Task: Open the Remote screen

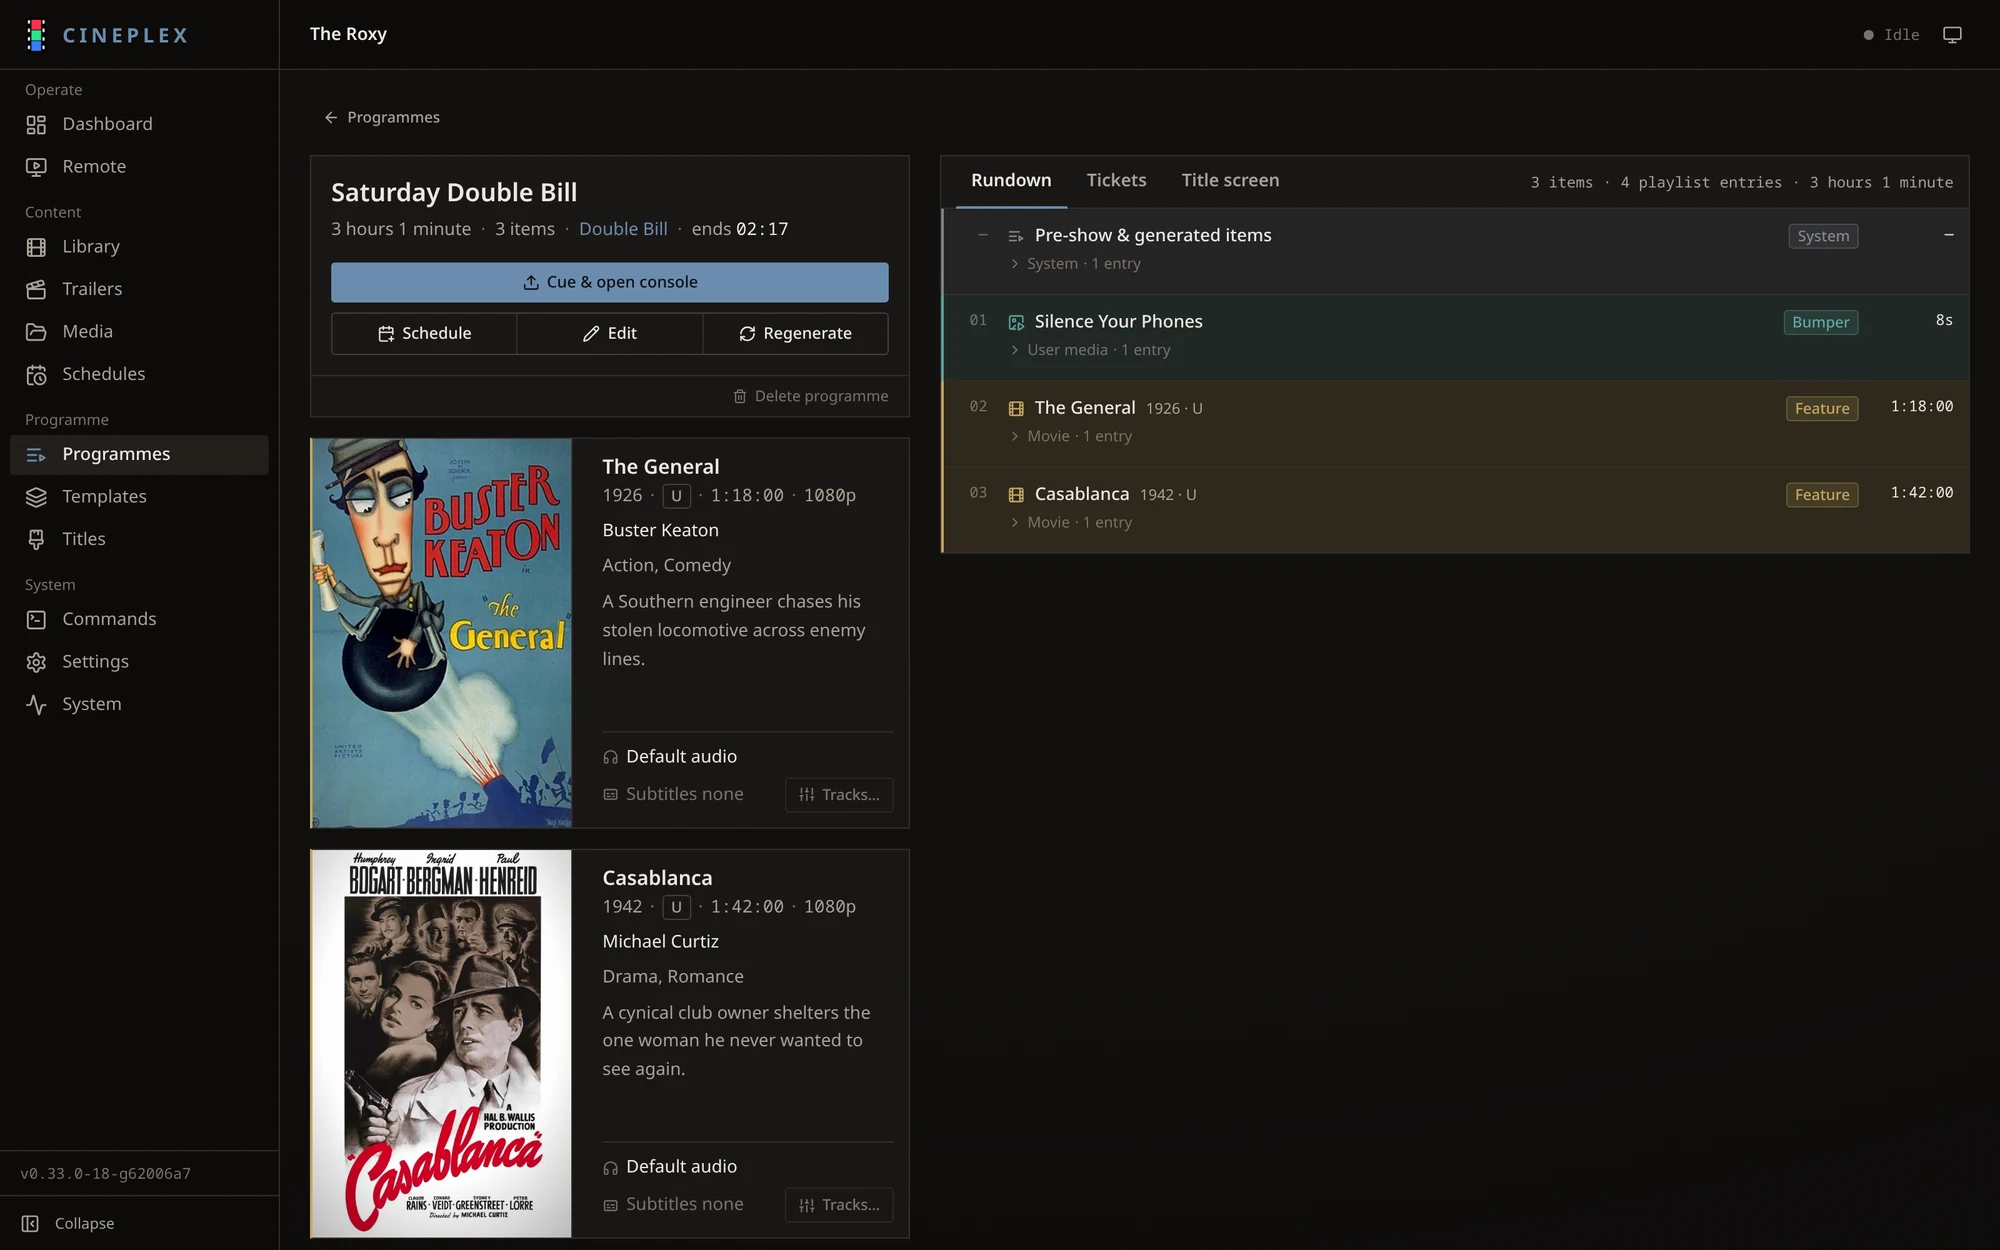Action: [139, 167]
